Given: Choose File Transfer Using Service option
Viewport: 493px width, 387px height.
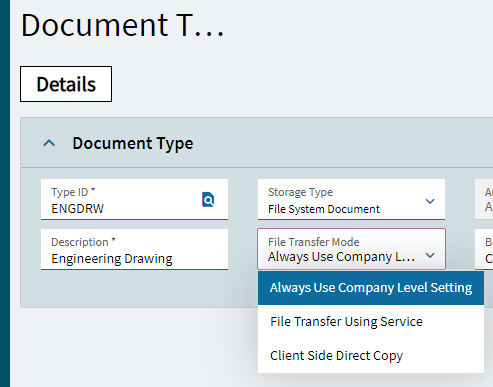Looking at the screenshot, I should pos(371,322).
